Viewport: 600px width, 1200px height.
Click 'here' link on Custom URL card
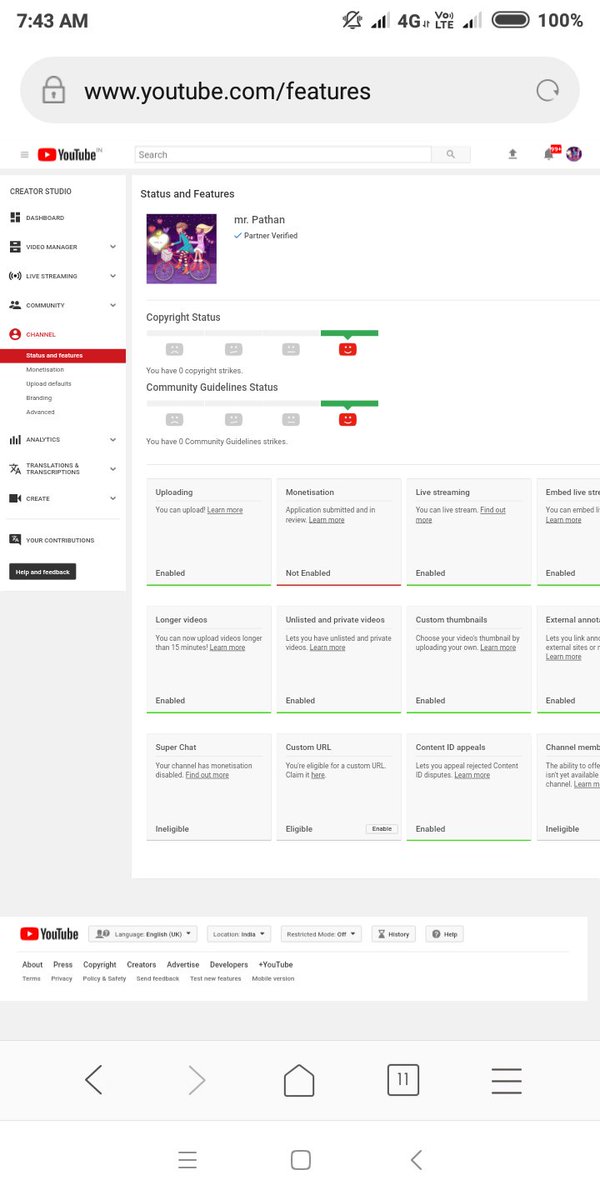point(318,776)
